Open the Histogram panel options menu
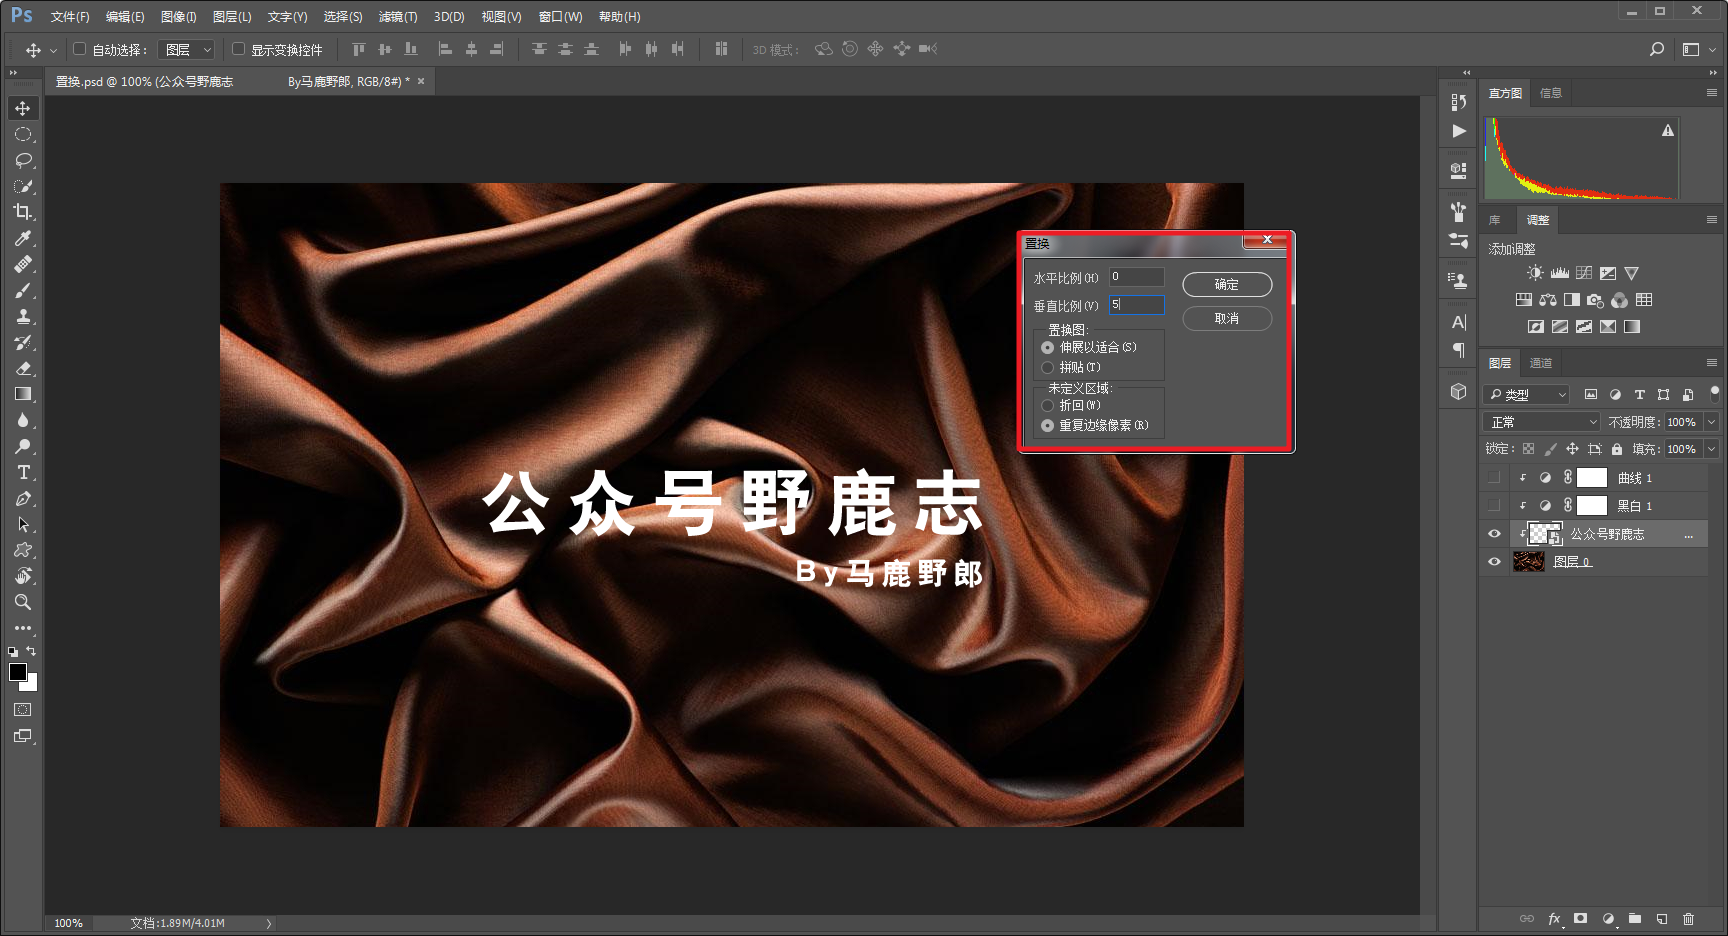The width and height of the screenshot is (1728, 936). click(x=1711, y=93)
